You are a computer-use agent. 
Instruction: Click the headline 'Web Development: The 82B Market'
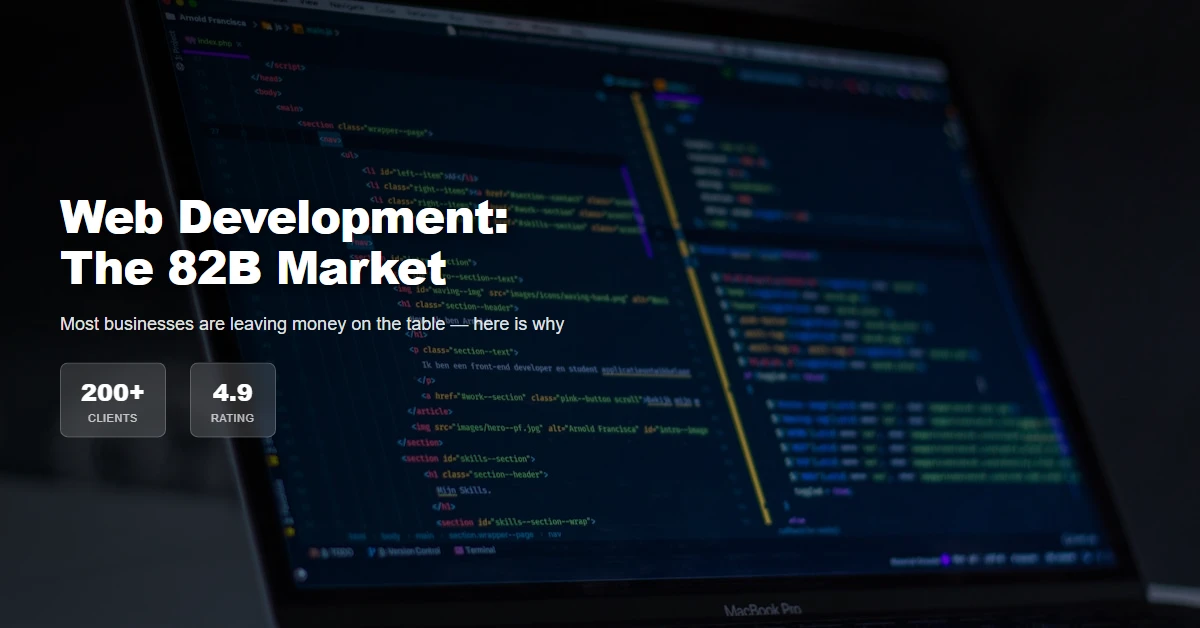[x=284, y=242]
